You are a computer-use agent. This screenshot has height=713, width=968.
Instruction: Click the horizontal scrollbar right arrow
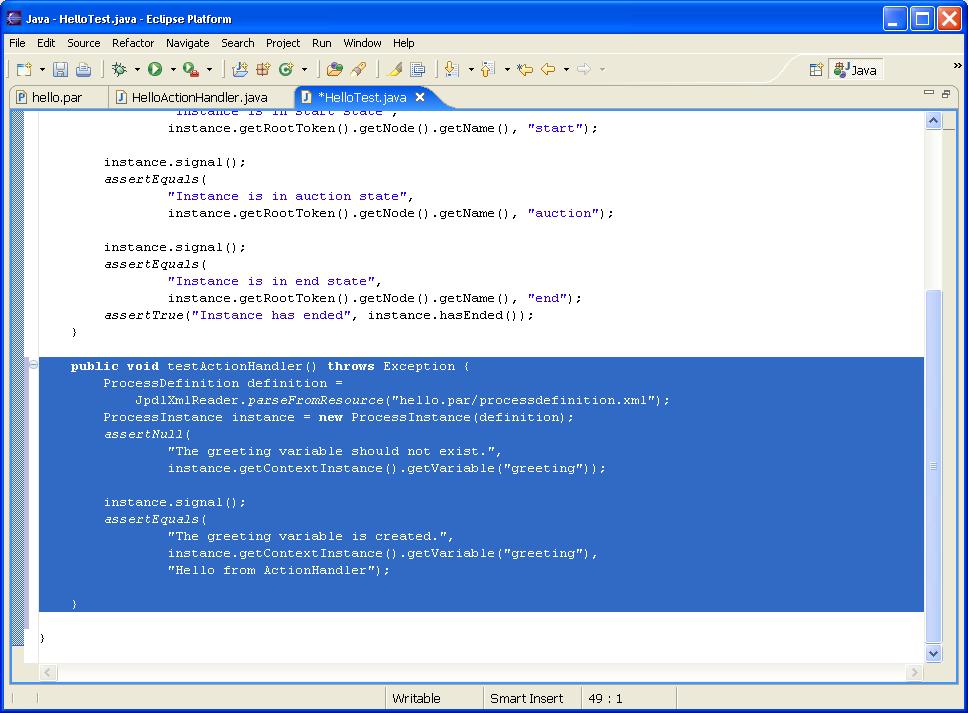click(915, 672)
